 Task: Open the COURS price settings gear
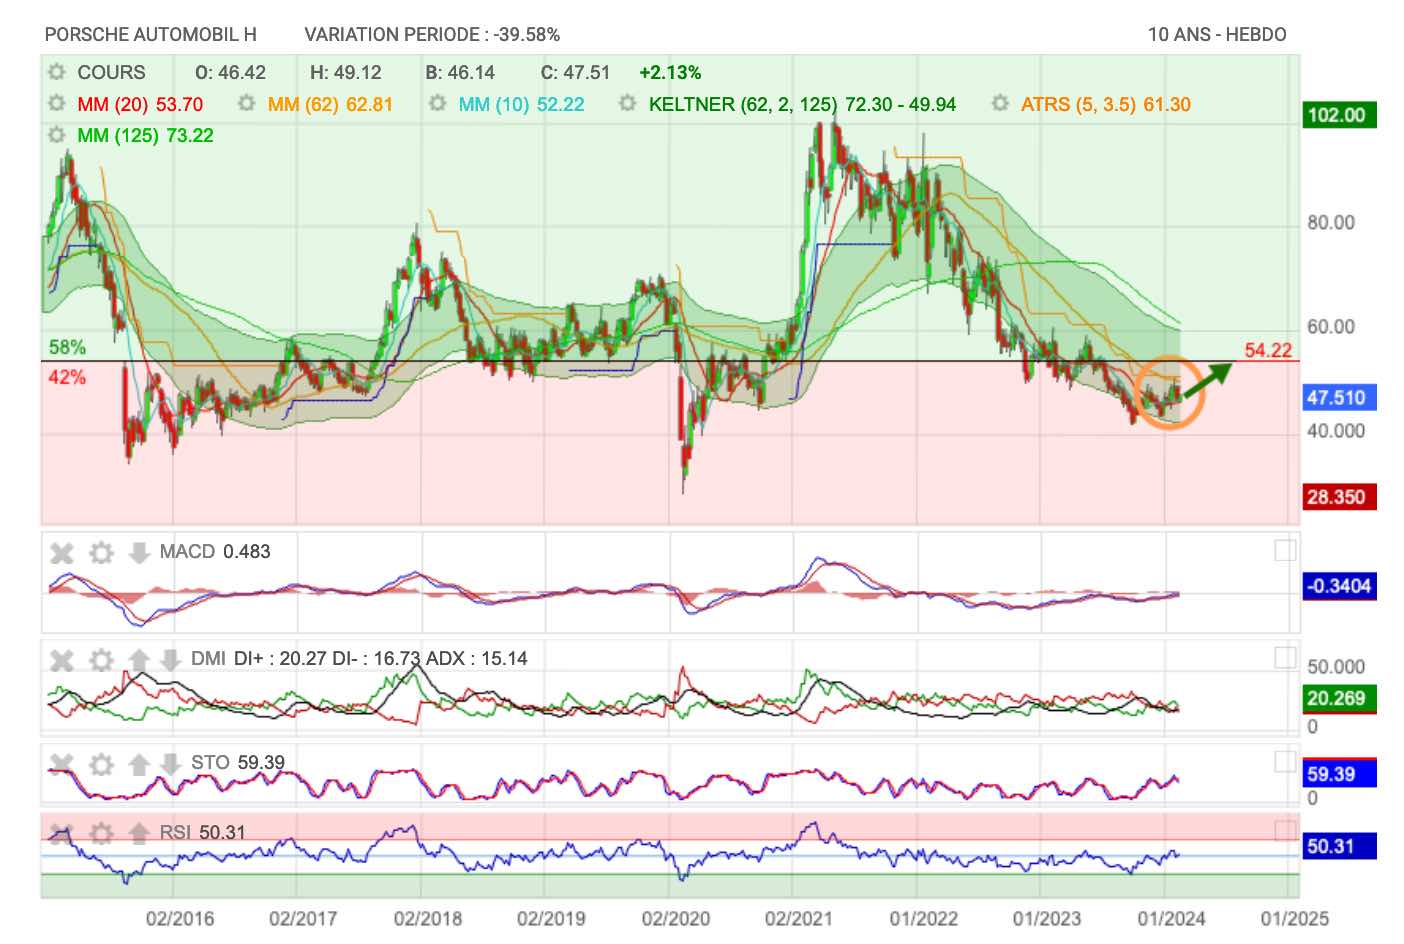(x=57, y=72)
